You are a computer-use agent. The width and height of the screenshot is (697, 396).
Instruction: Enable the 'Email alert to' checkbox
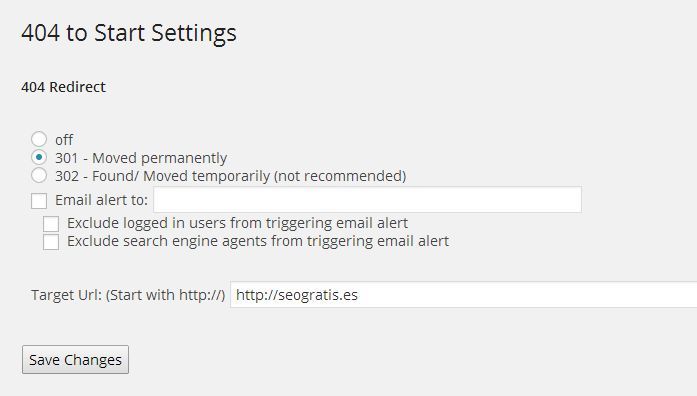pos(39,201)
